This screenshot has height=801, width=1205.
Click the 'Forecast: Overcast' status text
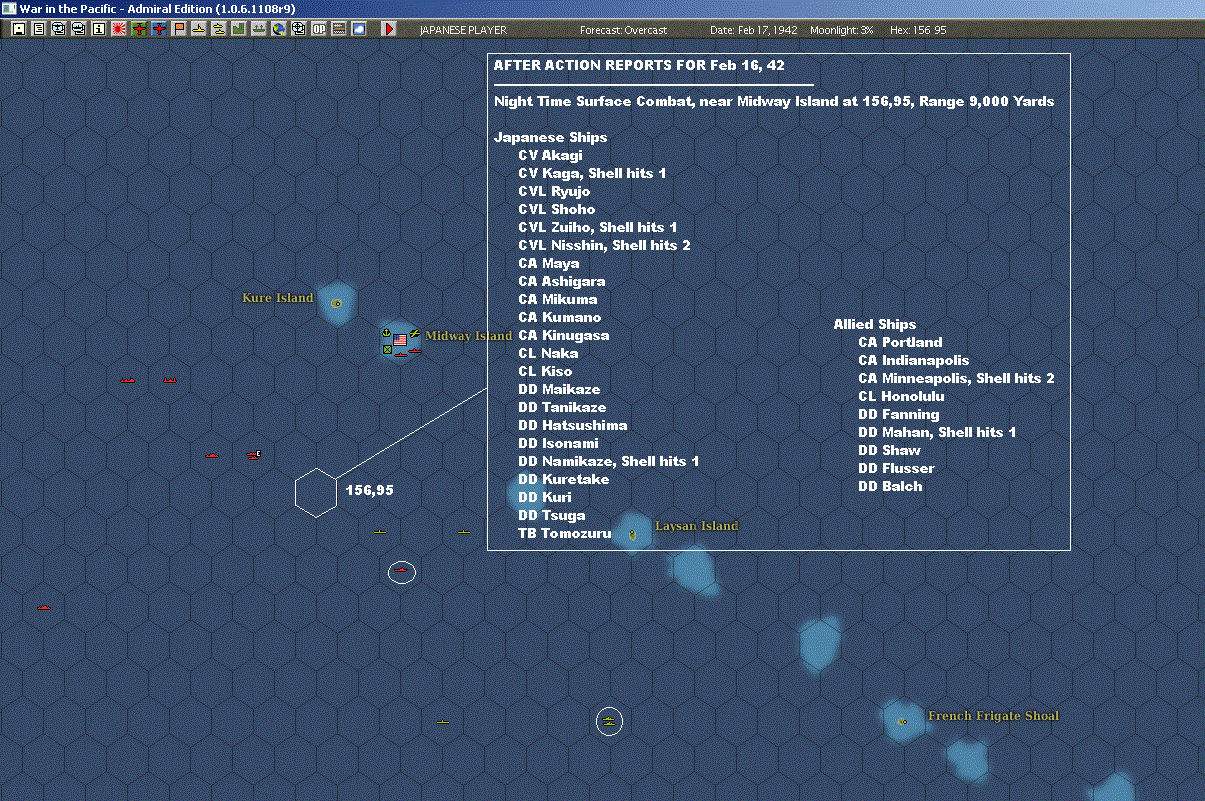(623, 30)
